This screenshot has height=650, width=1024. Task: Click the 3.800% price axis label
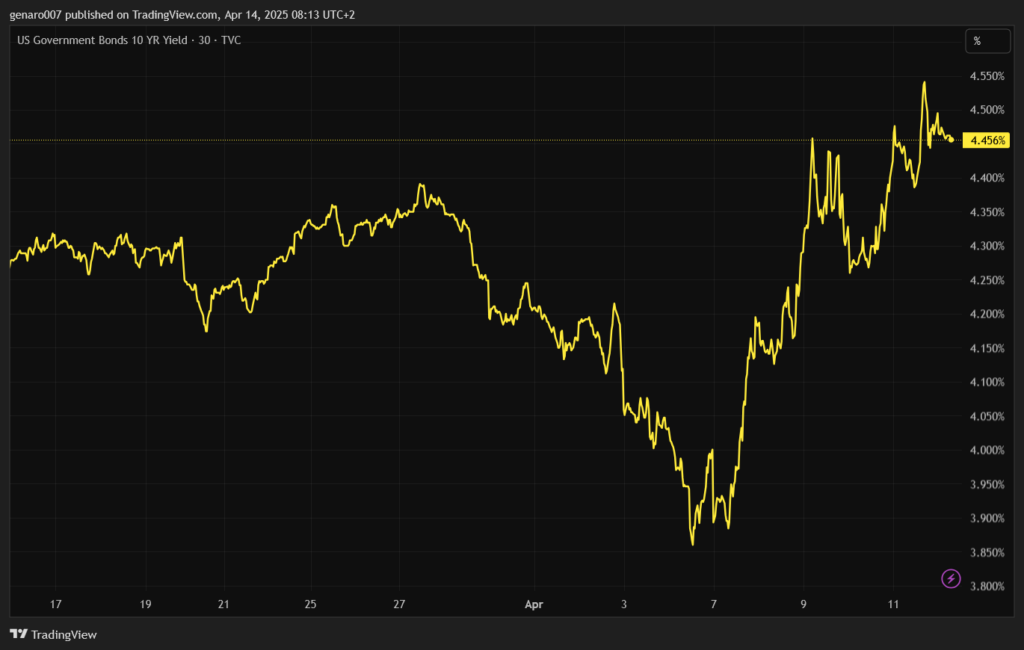(986, 586)
